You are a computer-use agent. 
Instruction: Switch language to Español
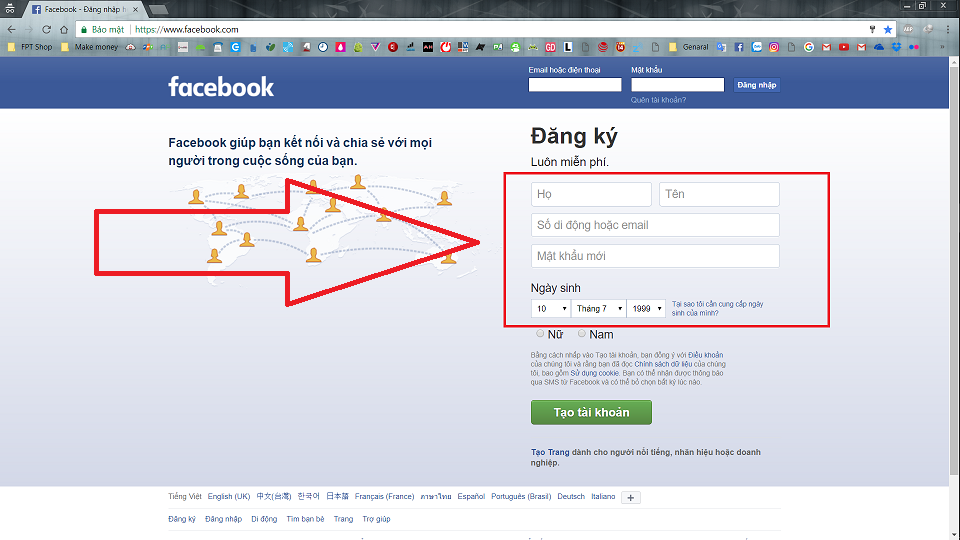coord(471,497)
